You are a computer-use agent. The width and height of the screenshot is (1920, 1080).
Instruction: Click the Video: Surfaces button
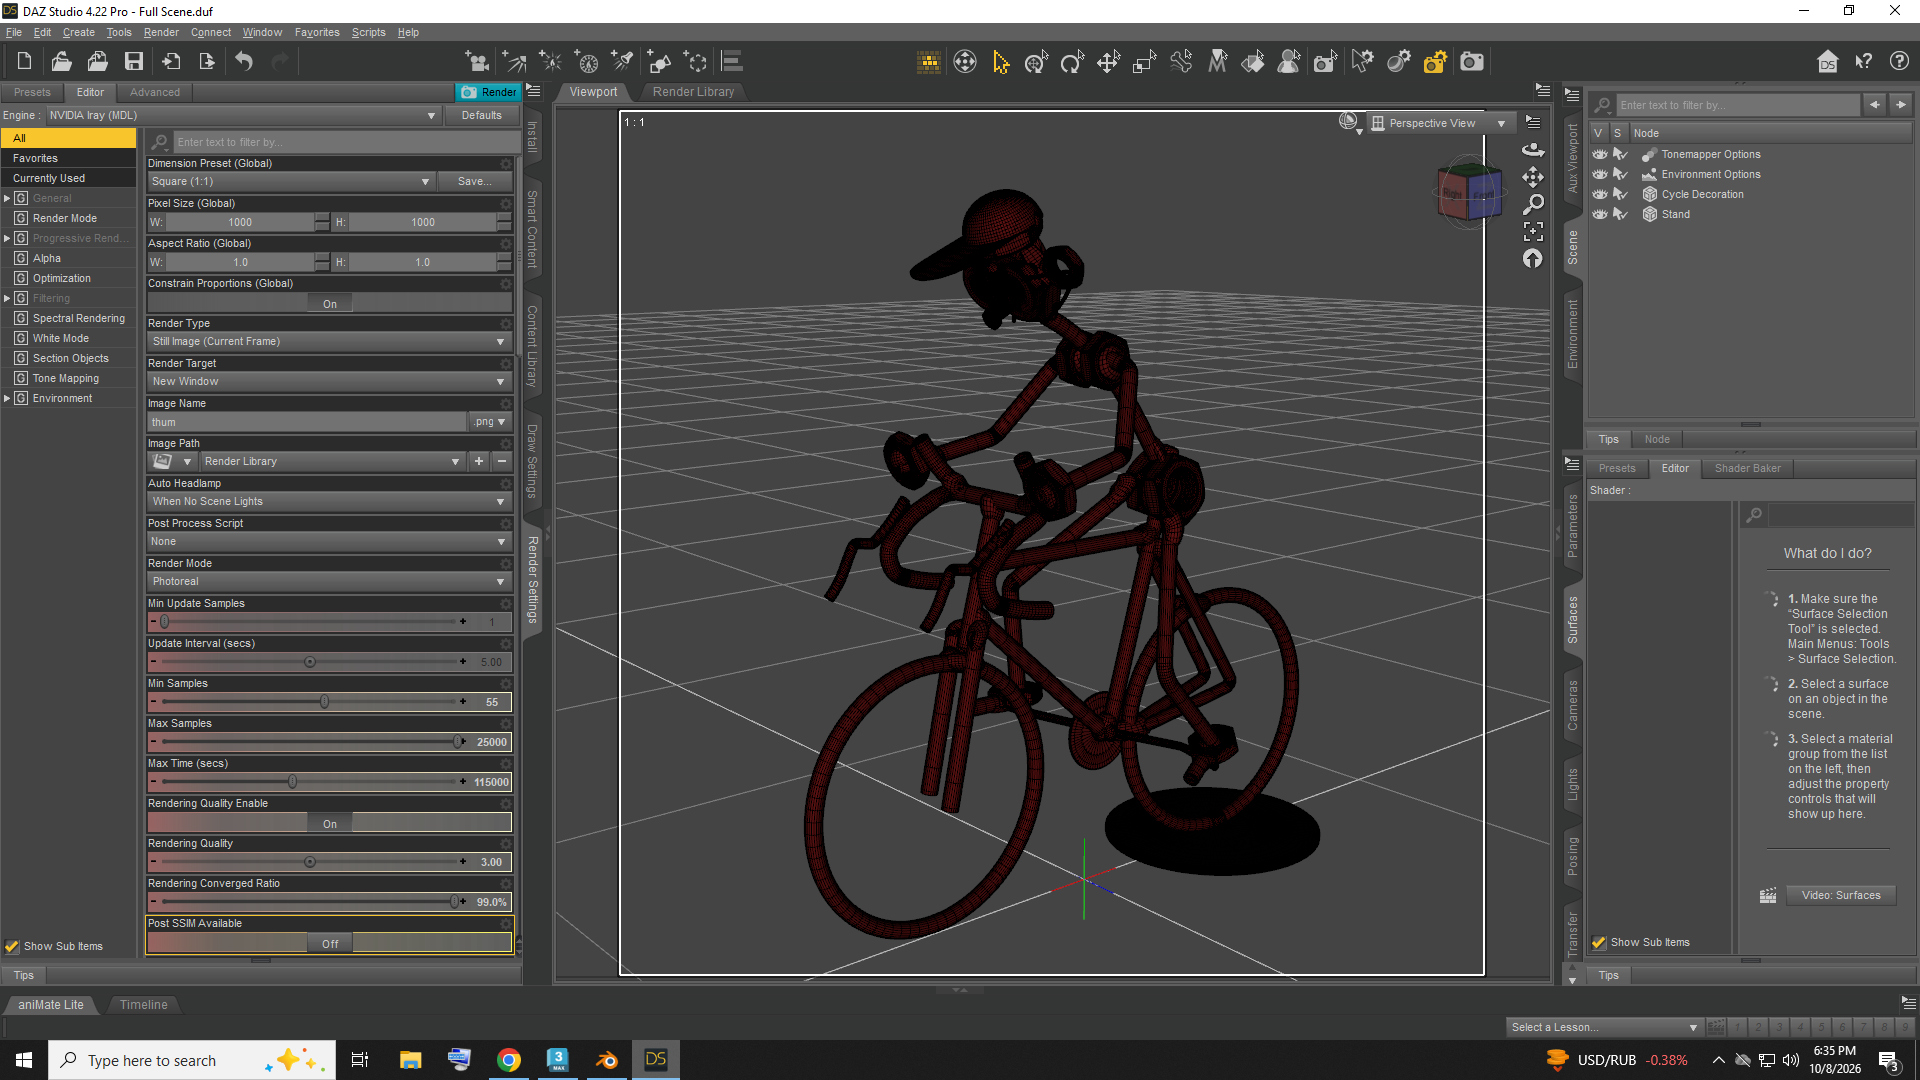(x=1840, y=896)
